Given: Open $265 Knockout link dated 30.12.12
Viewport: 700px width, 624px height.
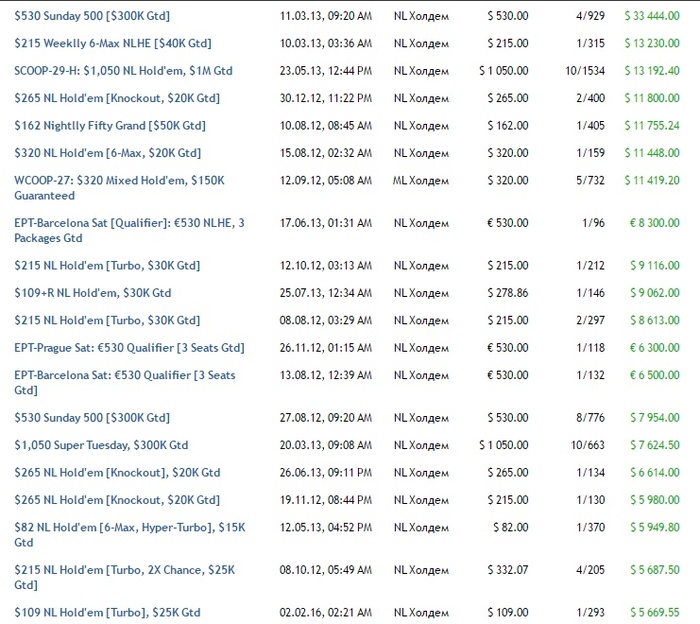Looking at the screenshot, I should tap(117, 98).
